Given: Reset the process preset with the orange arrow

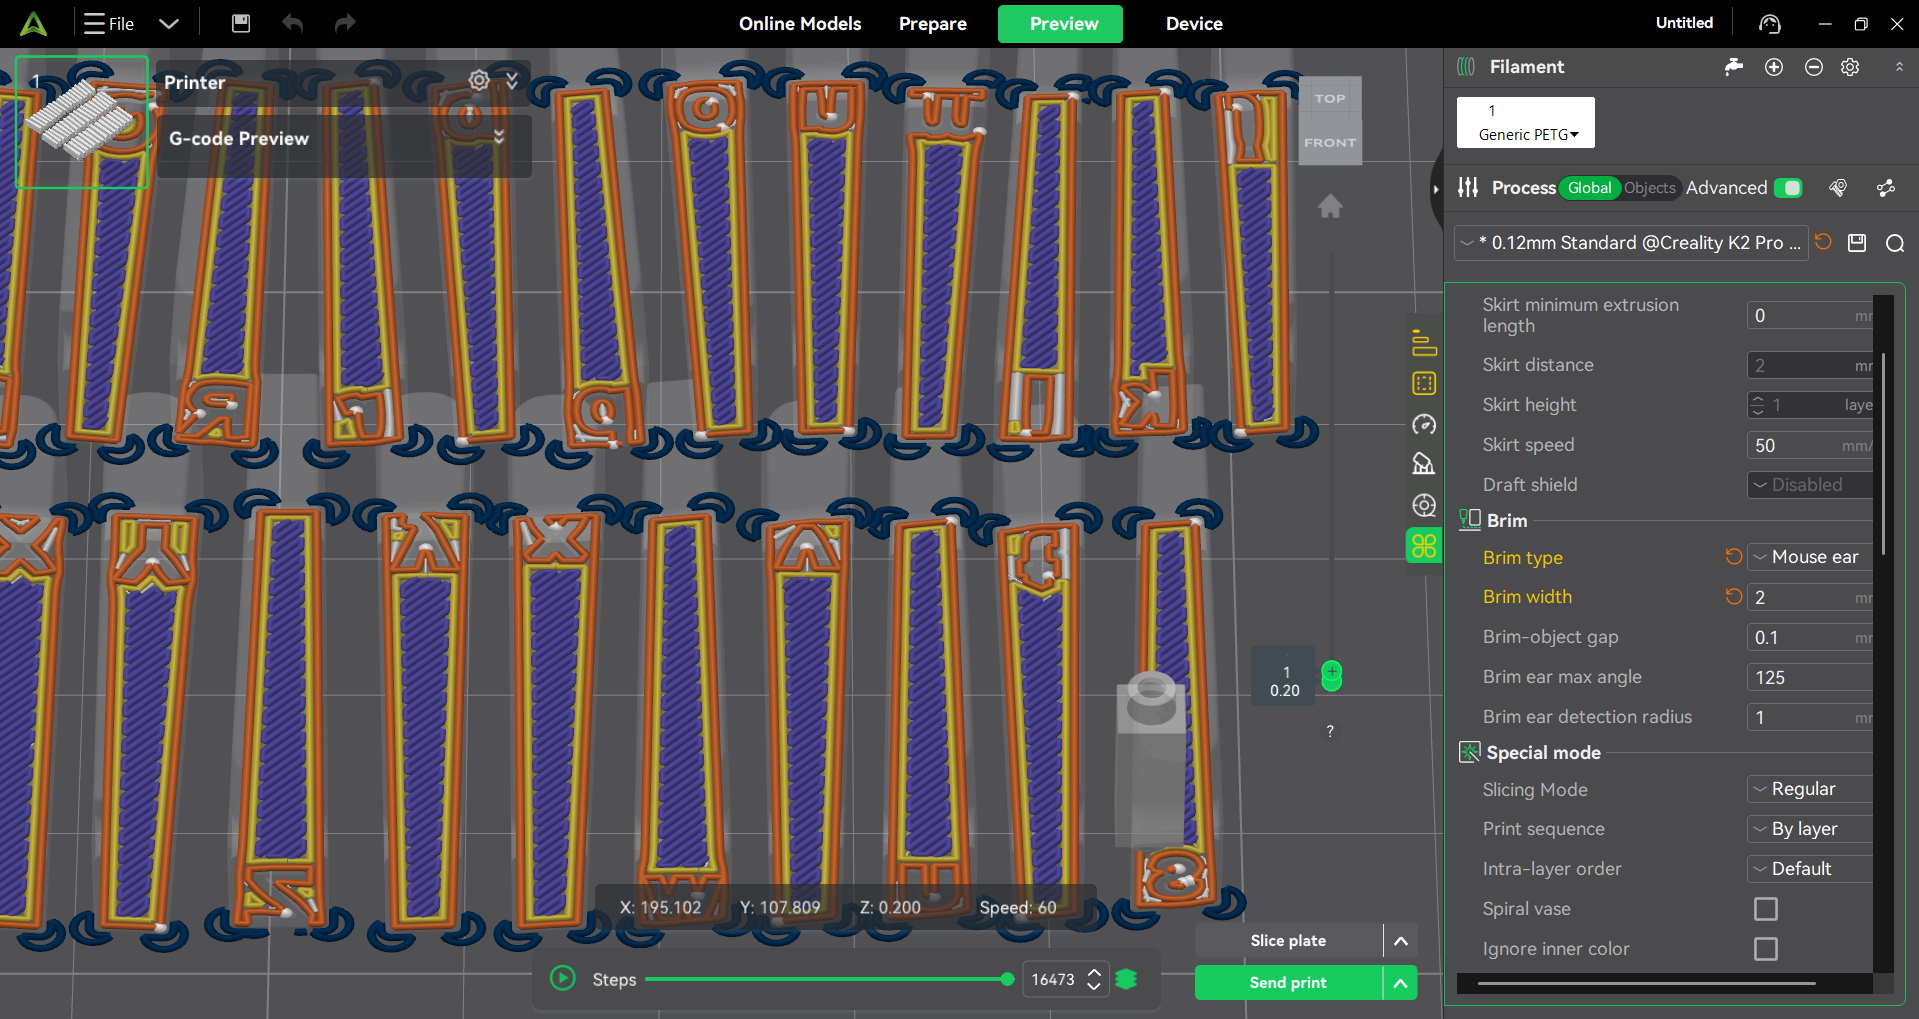Looking at the screenshot, I should click(x=1823, y=242).
